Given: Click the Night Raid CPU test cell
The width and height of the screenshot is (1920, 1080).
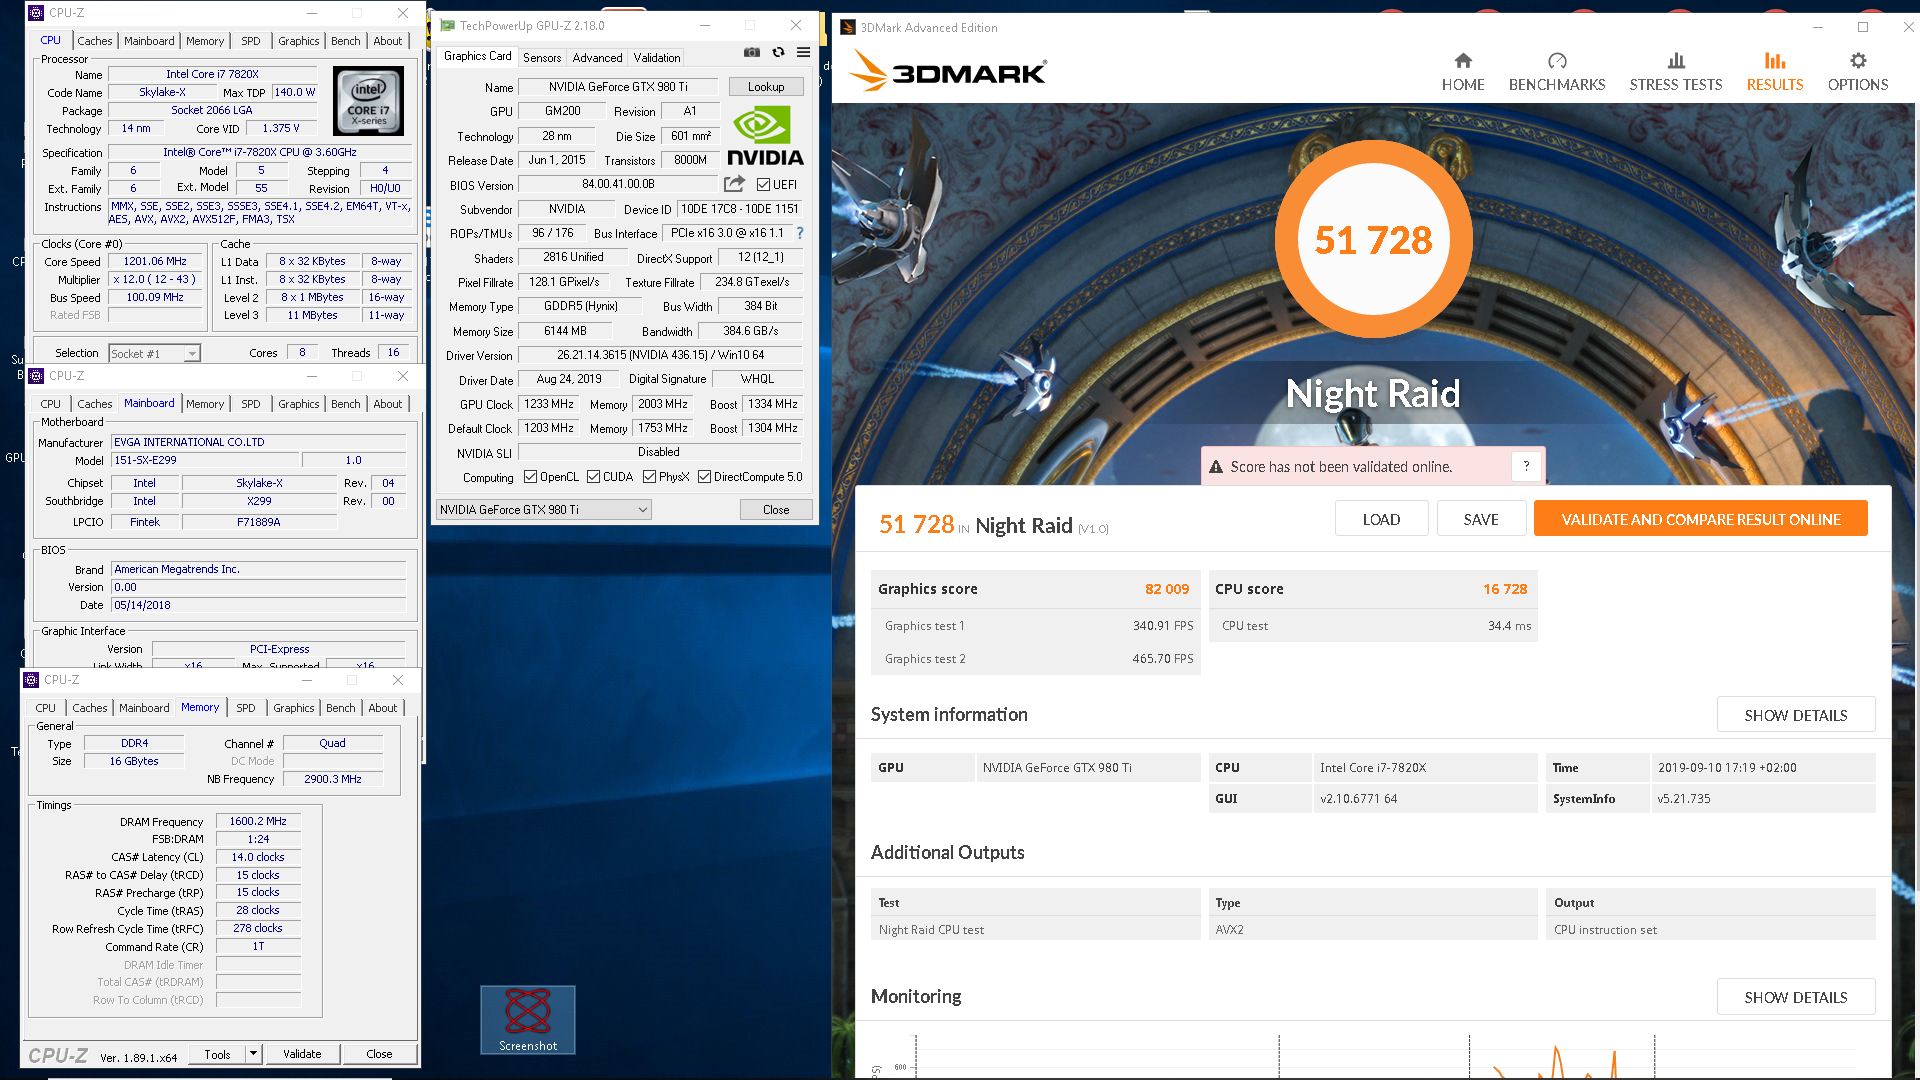Looking at the screenshot, I should (x=1036, y=930).
